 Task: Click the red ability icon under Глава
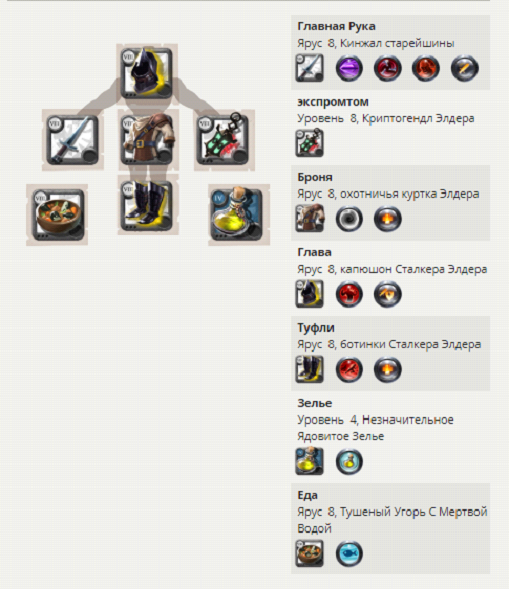(x=349, y=294)
